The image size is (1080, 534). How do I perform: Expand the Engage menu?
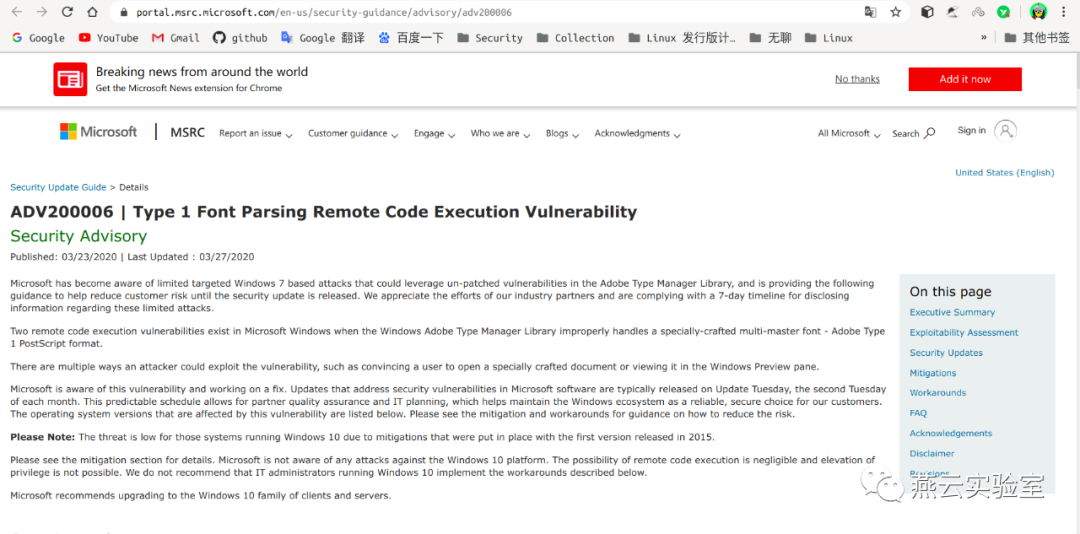[x=434, y=134]
